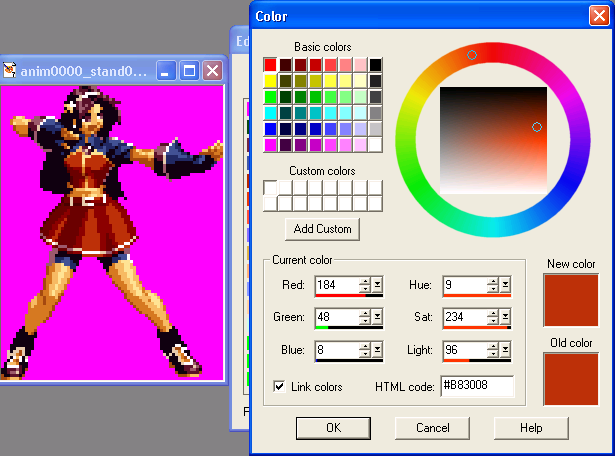Click the Old color preview swatch

(x=571, y=379)
